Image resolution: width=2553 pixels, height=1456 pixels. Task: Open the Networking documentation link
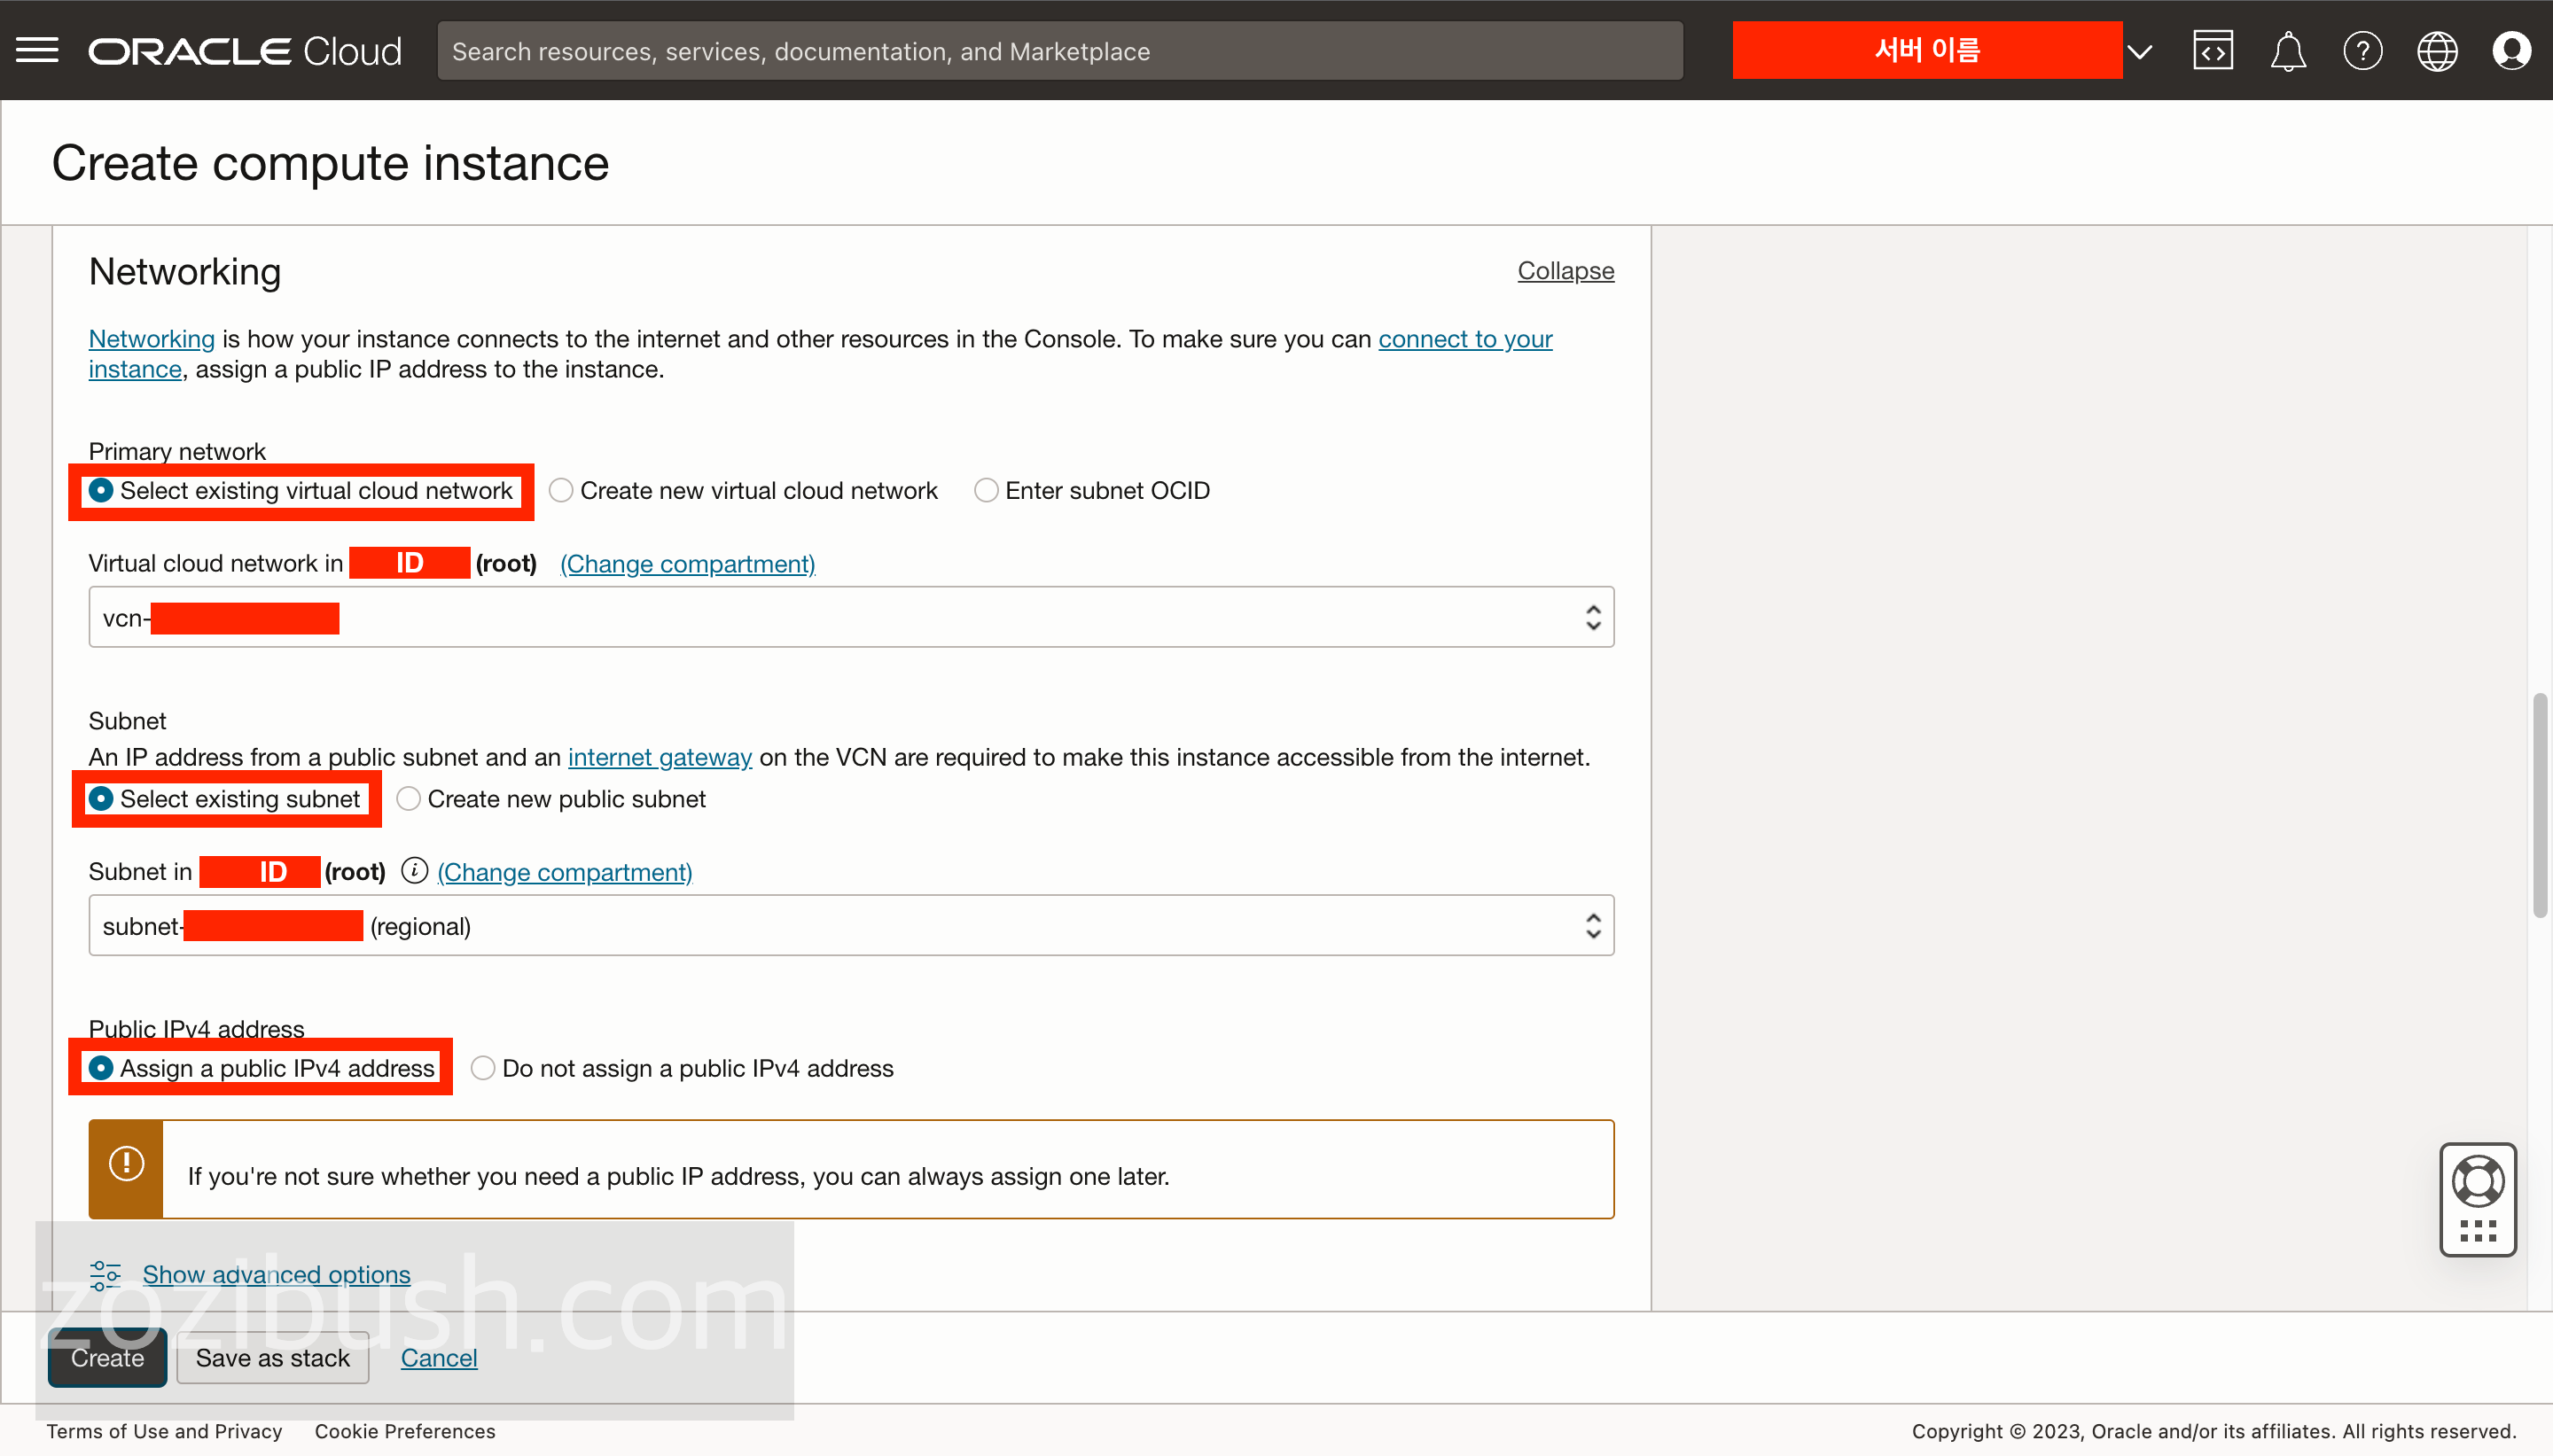coord(152,339)
